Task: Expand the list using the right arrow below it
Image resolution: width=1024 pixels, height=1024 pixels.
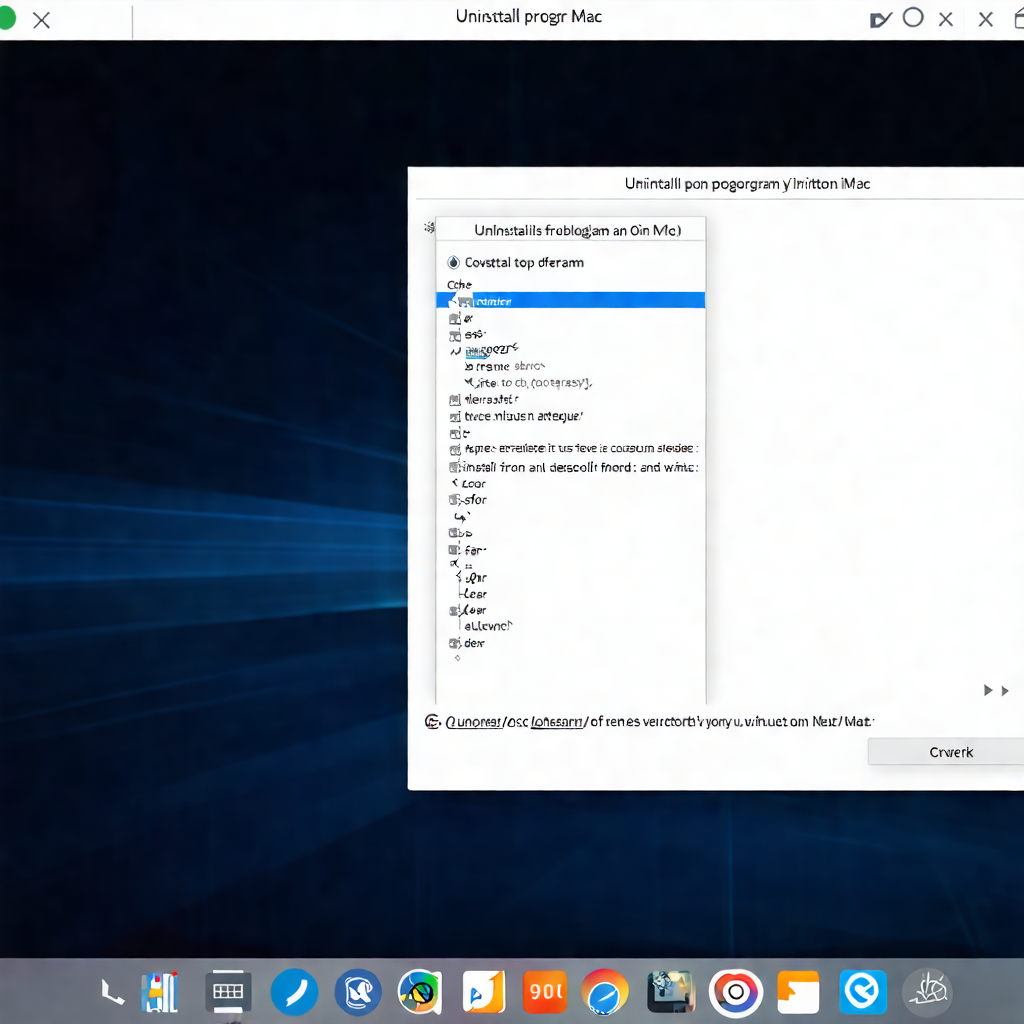Action: click(988, 690)
